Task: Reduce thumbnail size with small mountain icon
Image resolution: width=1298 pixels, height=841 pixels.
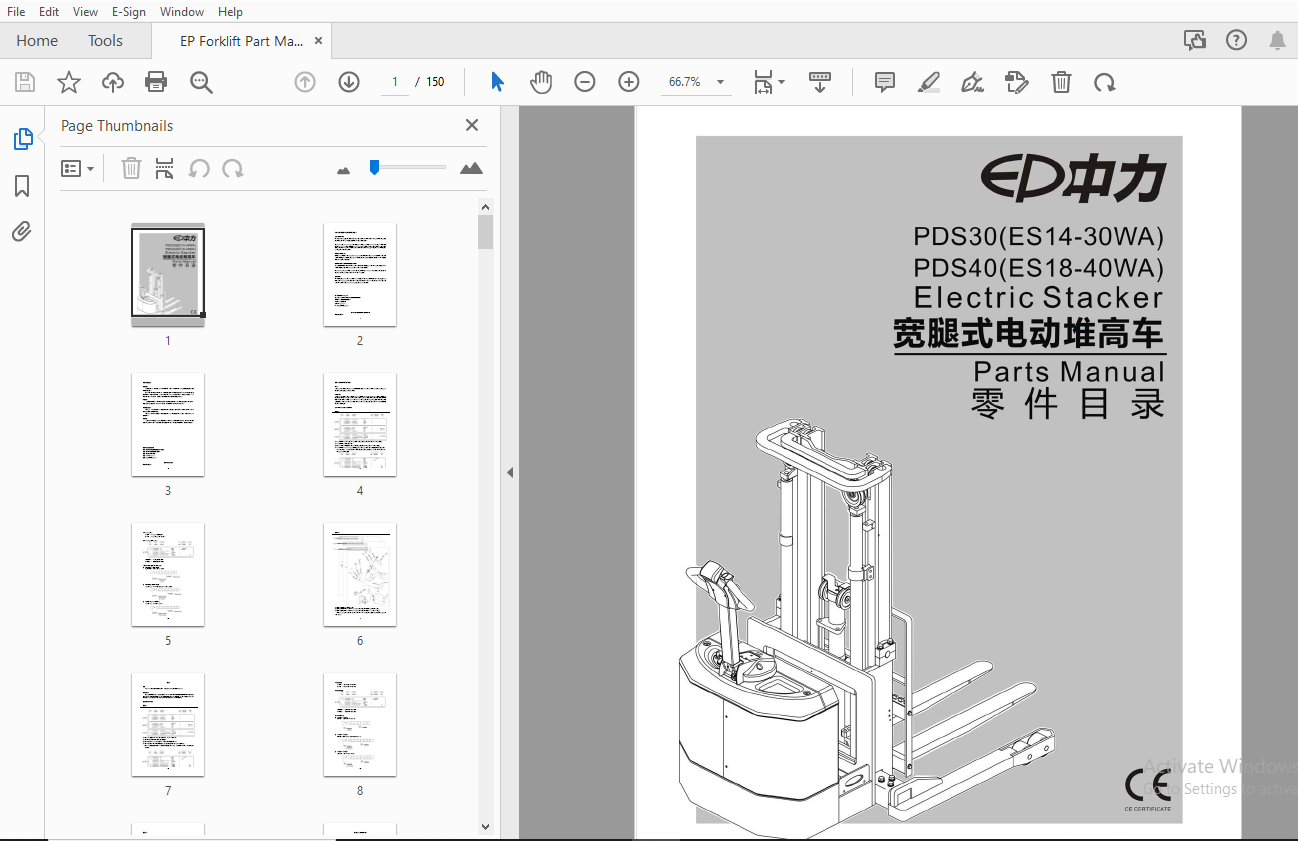Action: point(344,170)
